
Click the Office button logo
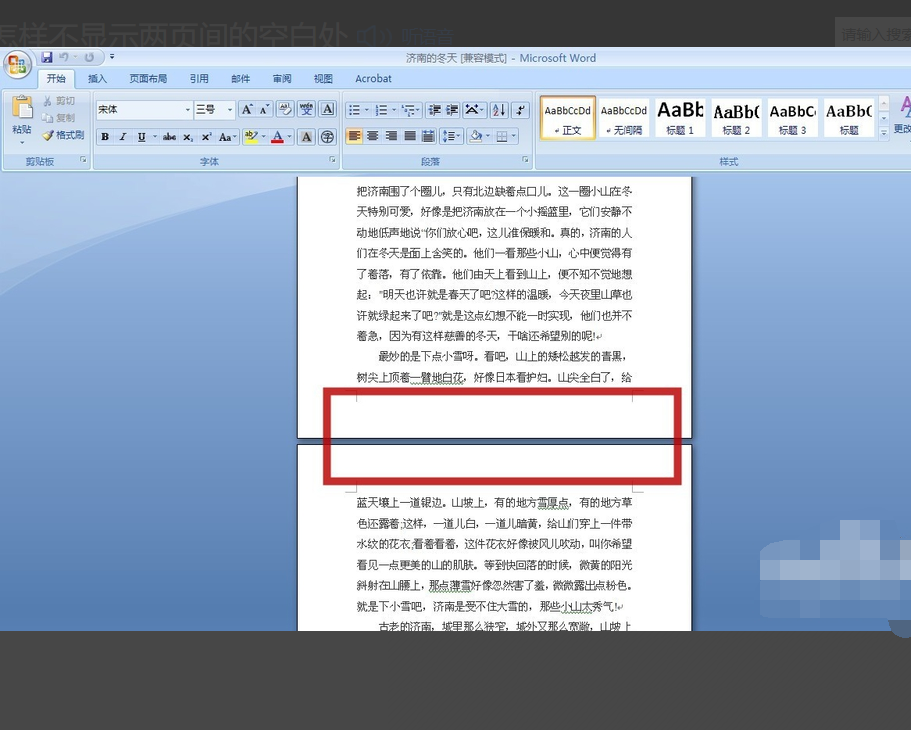17,64
